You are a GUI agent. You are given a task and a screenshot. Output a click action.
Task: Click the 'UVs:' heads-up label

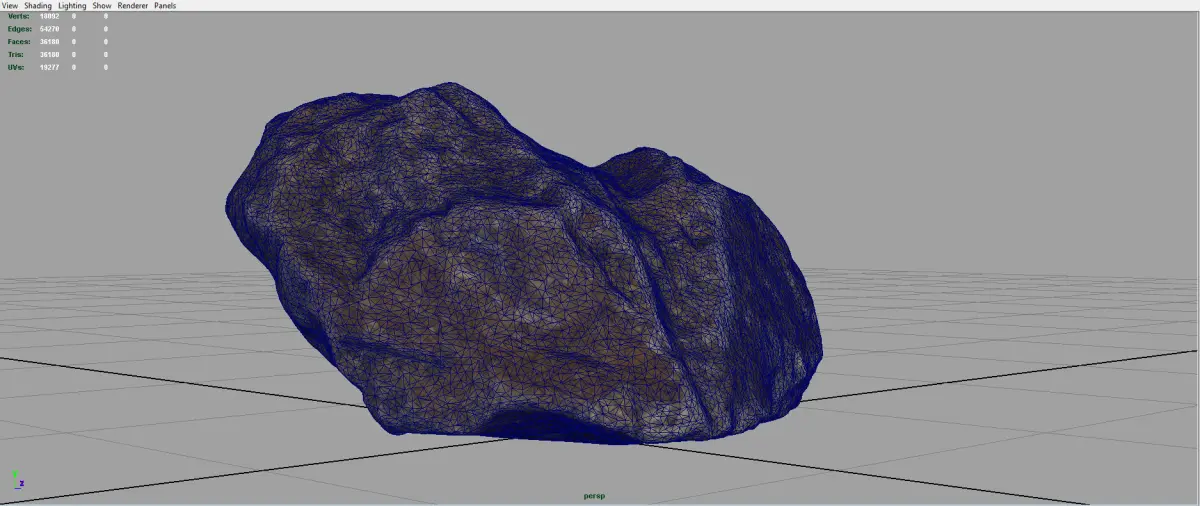pos(17,67)
